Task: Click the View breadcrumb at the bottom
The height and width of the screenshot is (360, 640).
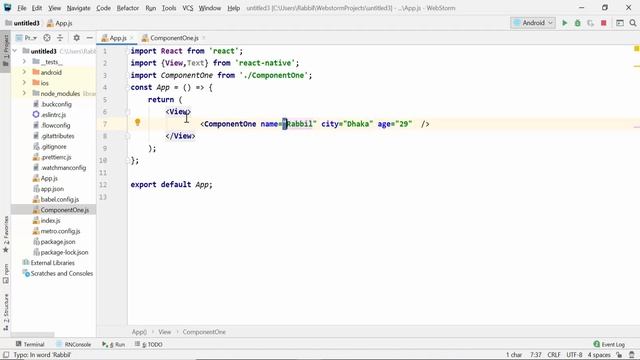Action: click(x=164, y=332)
